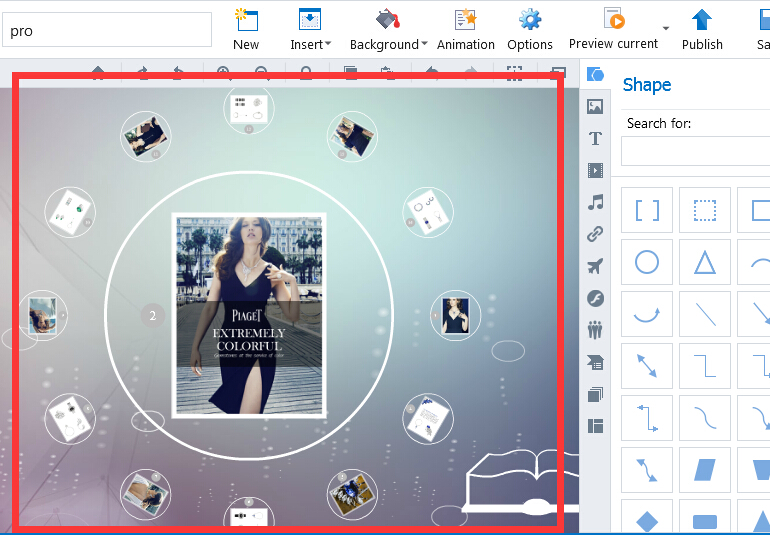
Task: Click the 'Search for:' label
Action: click(659, 123)
